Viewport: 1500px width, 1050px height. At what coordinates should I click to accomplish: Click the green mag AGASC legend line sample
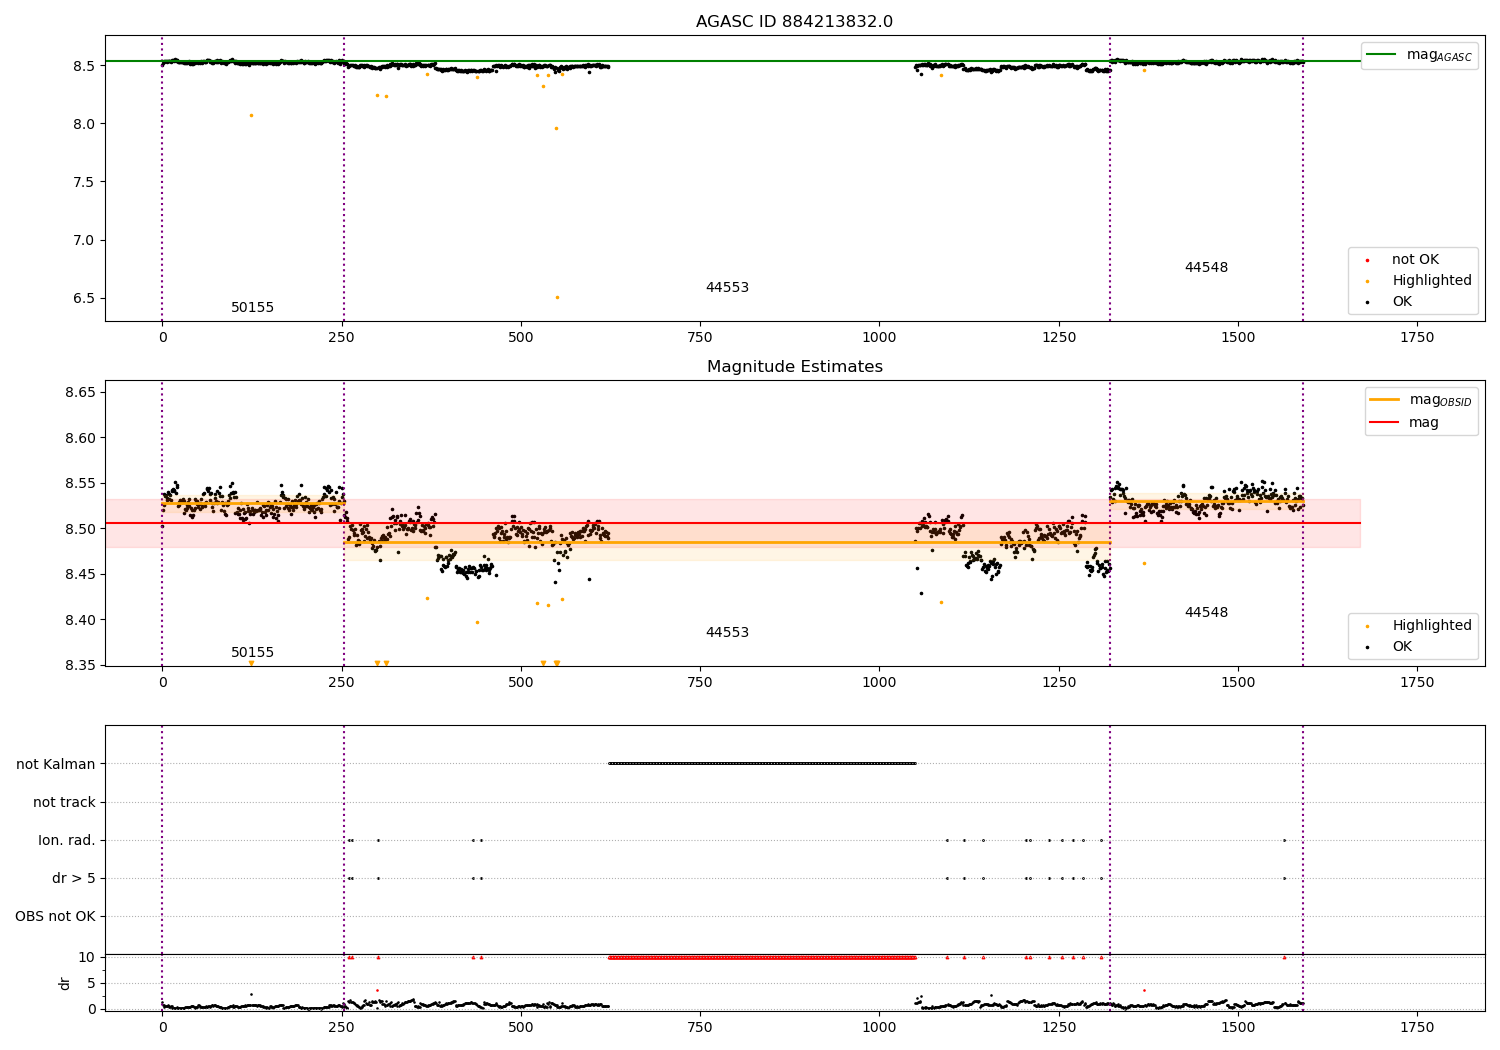point(1382,55)
